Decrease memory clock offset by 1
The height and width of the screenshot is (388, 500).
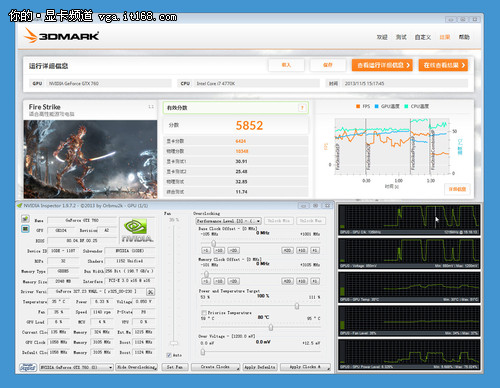(x=206, y=281)
